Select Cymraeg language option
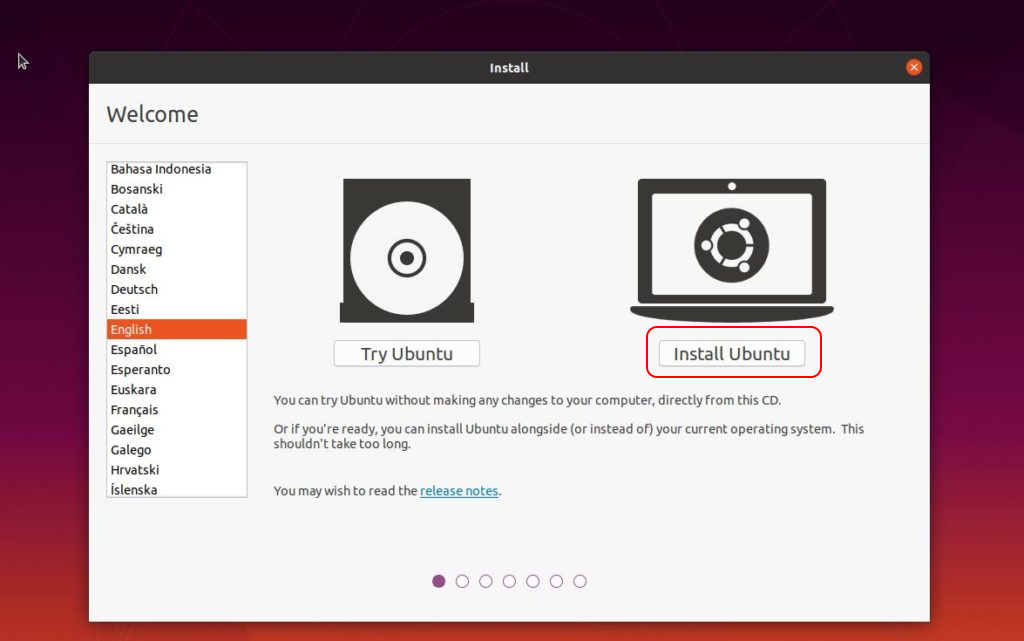The width and height of the screenshot is (1024, 641). (x=136, y=249)
